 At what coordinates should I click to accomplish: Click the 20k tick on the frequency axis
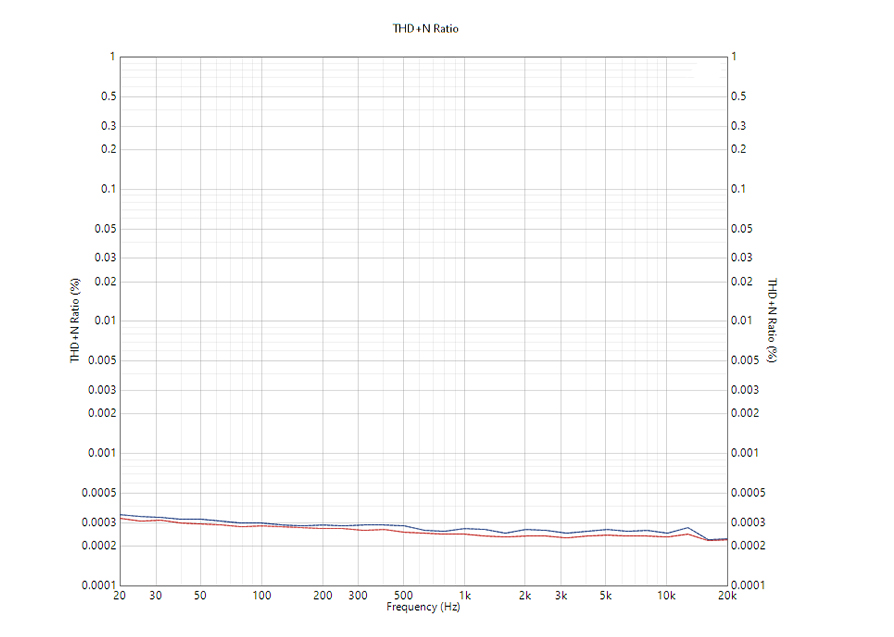(x=728, y=596)
